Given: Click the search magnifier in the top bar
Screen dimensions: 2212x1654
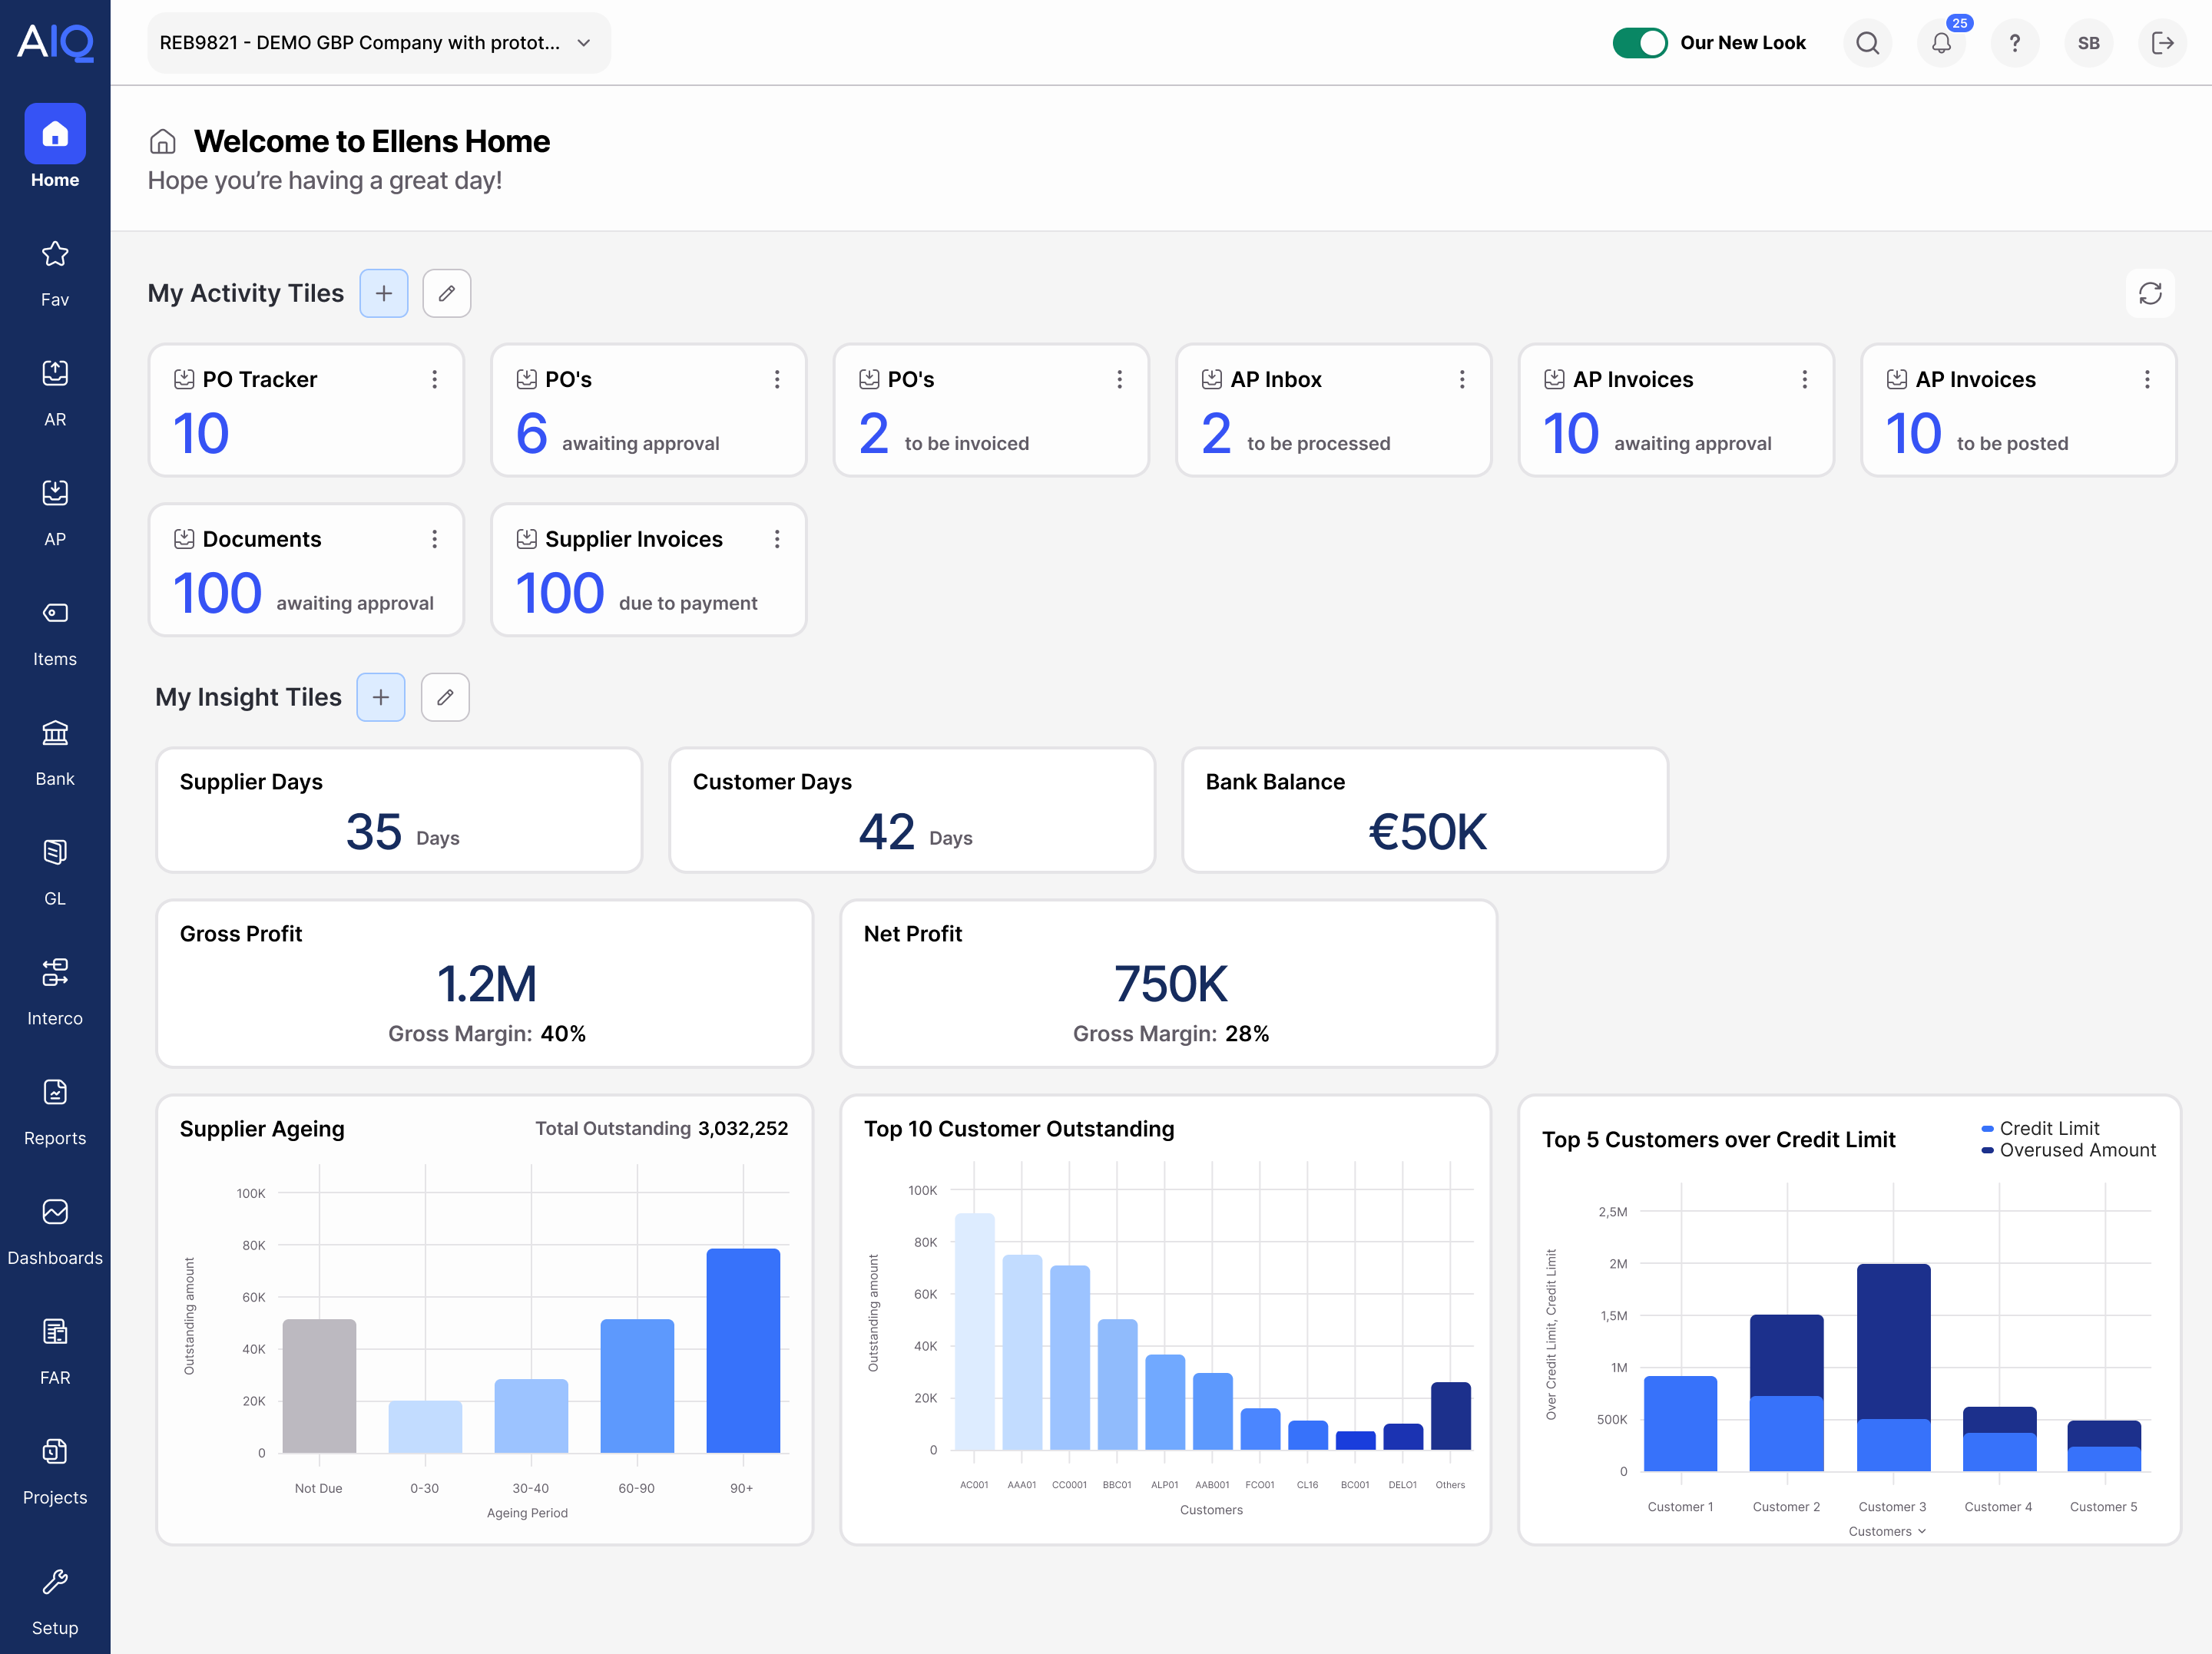Looking at the screenshot, I should 1868,43.
